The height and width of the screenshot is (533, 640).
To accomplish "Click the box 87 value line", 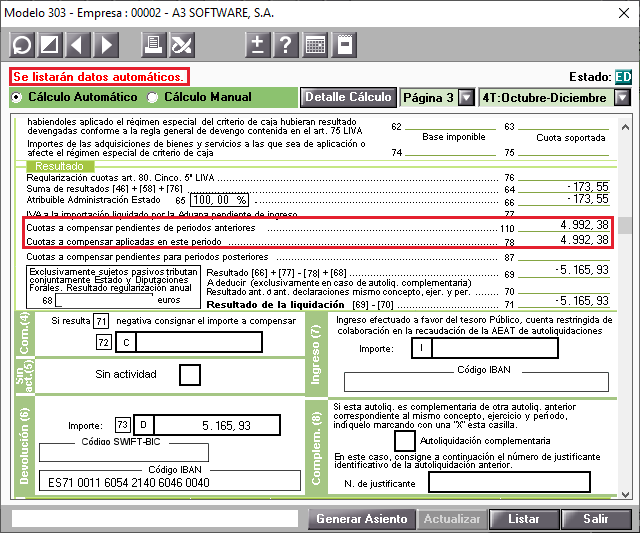I will point(563,257).
